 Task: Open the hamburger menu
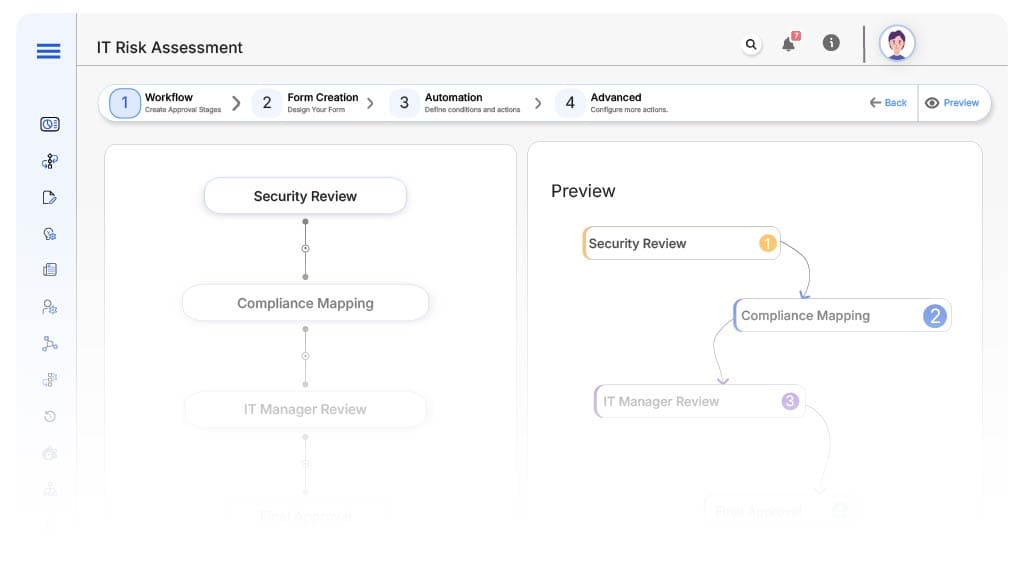click(x=48, y=52)
